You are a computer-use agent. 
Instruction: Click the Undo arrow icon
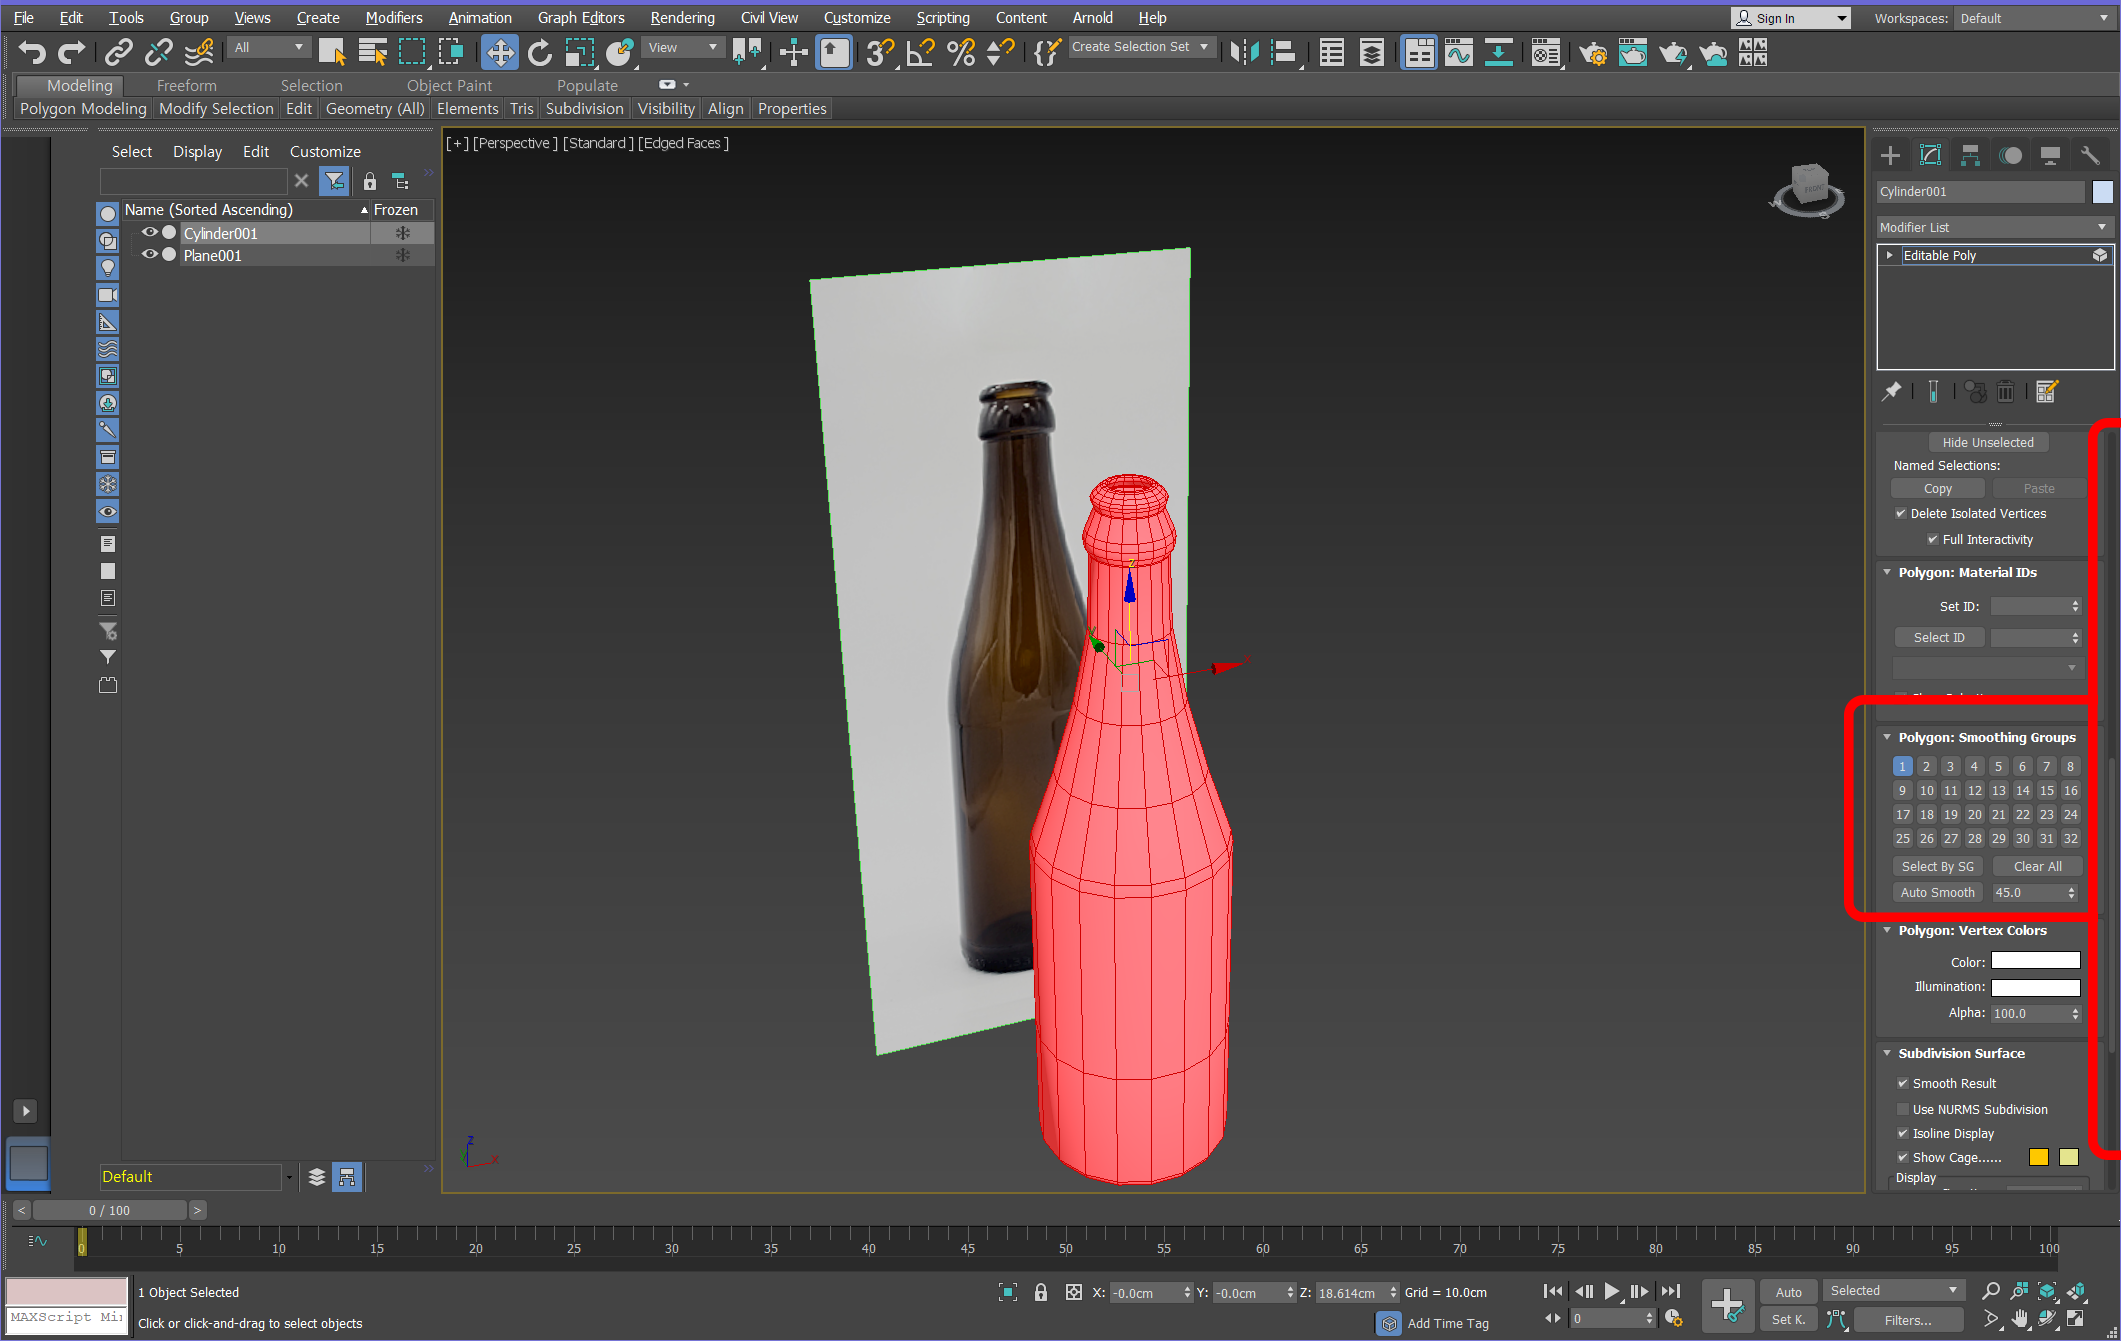coord(32,52)
